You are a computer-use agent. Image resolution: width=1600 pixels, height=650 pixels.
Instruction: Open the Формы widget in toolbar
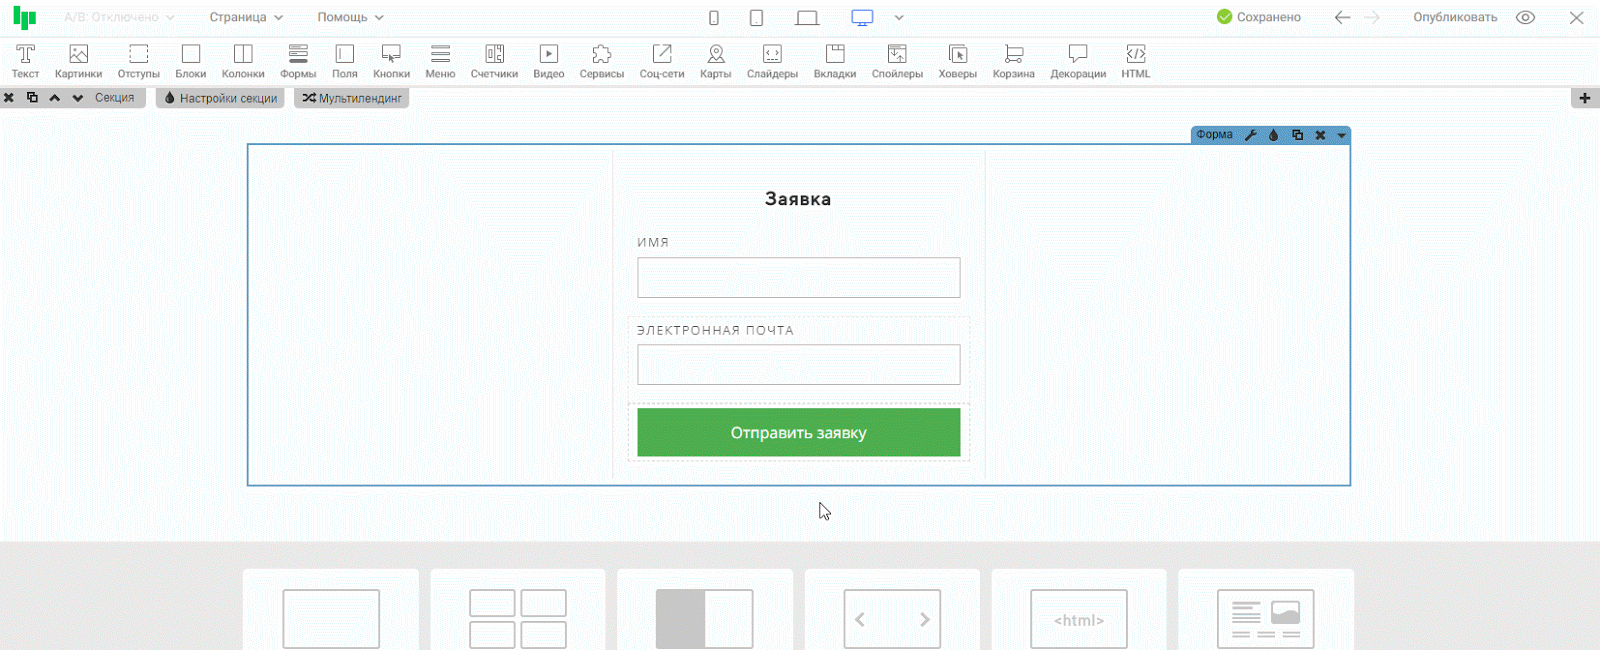(x=298, y=60)
